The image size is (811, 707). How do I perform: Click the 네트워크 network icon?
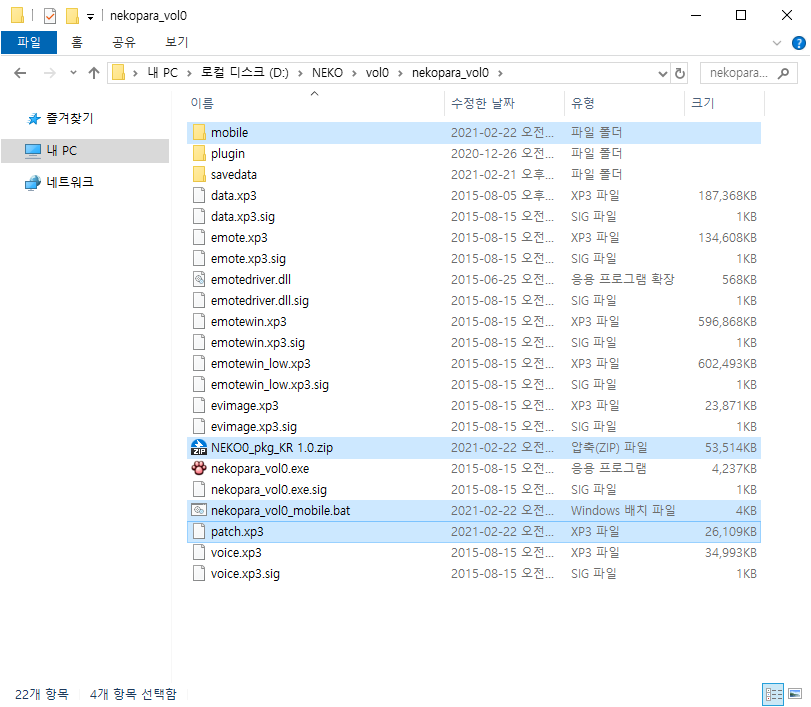coord(33,183)
